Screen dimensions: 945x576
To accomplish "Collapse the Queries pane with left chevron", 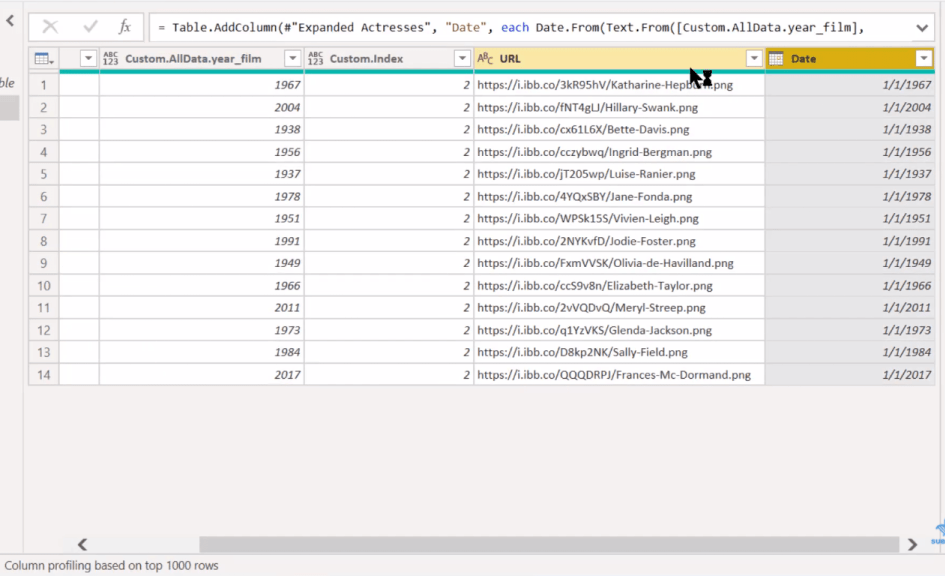I will click(10, 20).
